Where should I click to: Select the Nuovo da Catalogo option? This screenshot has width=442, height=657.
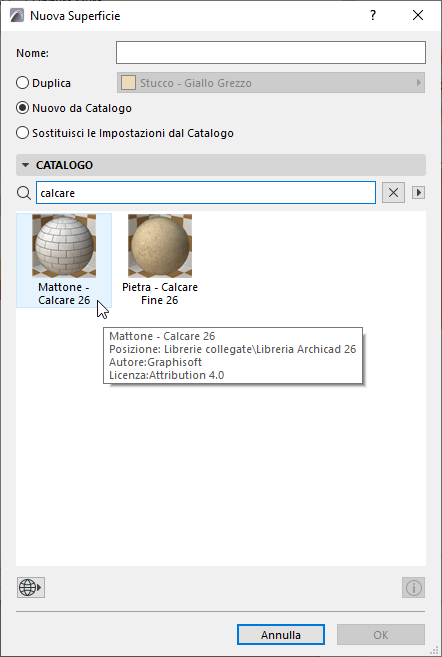coord(22,108)
